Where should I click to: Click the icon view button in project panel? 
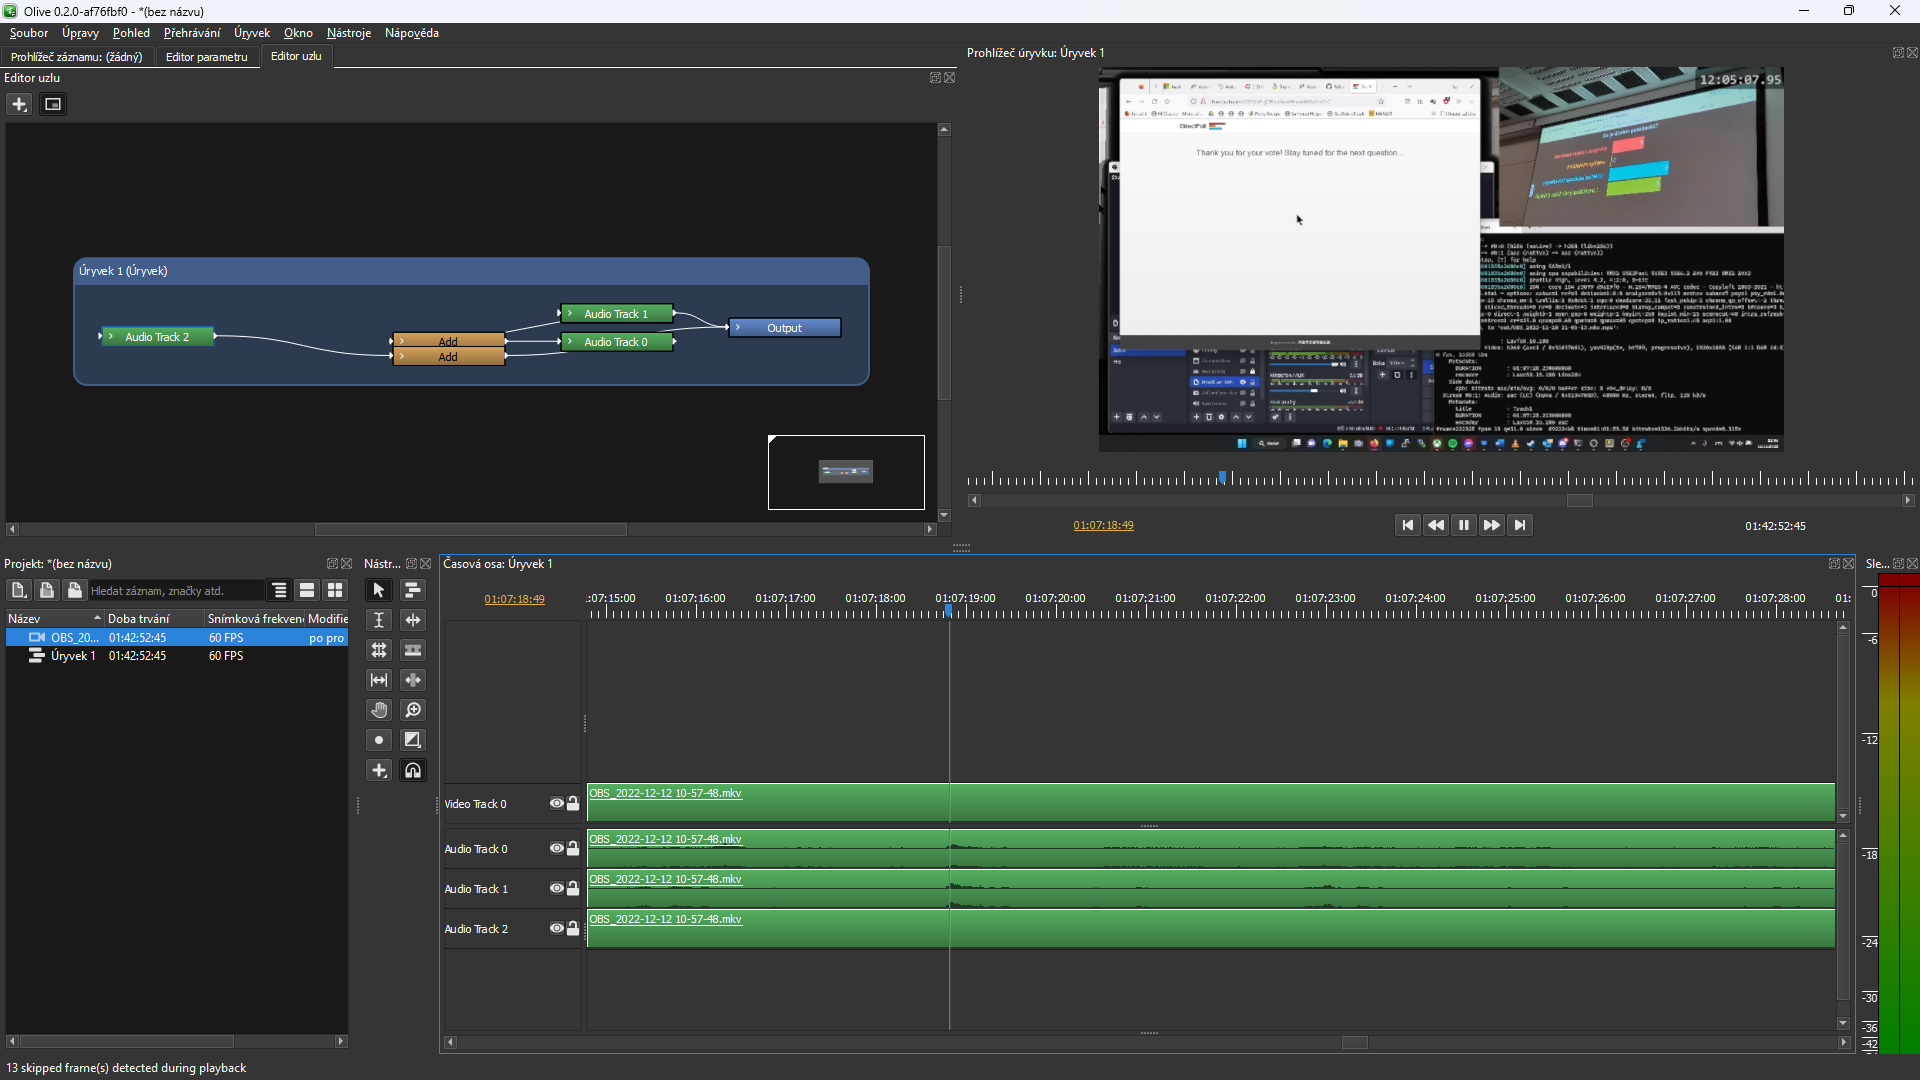[334, 590]
